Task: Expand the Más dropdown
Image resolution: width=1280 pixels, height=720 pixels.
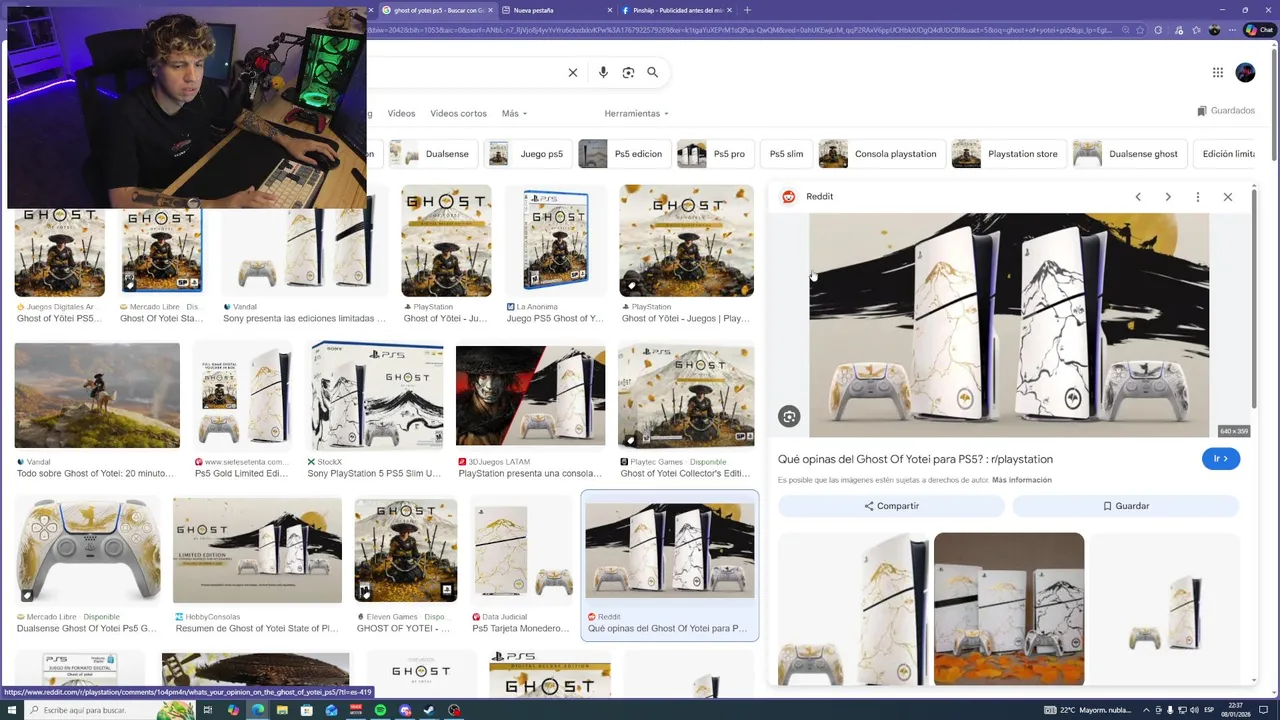Action: [x=514, y=113]
